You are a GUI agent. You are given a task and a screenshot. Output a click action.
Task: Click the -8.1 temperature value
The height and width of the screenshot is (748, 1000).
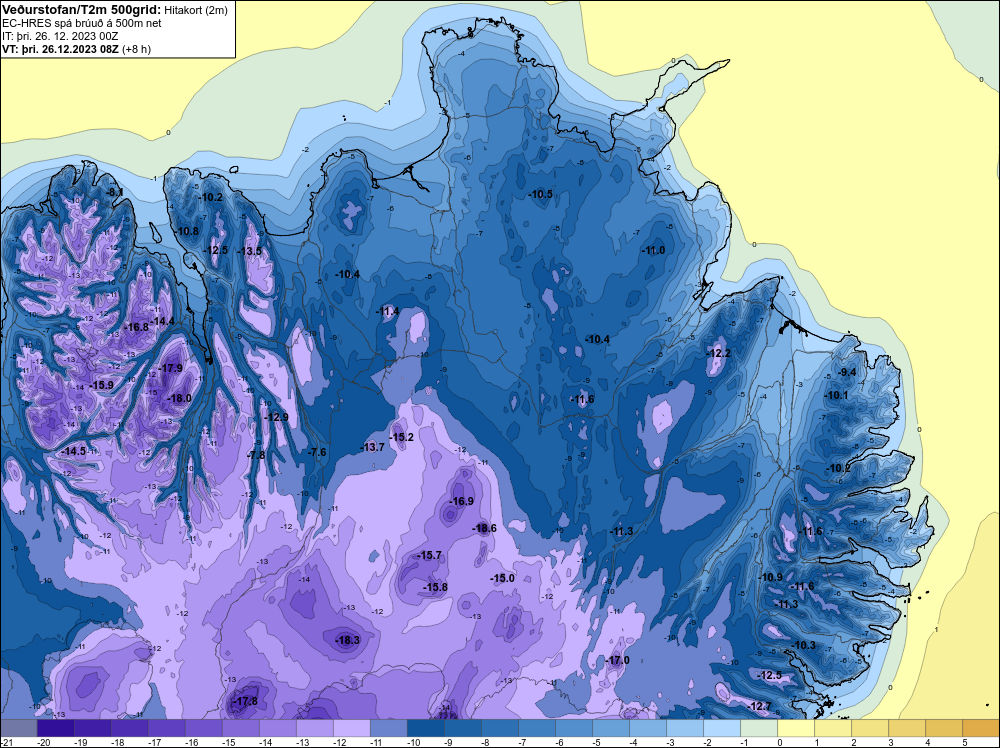click(115, 192)
